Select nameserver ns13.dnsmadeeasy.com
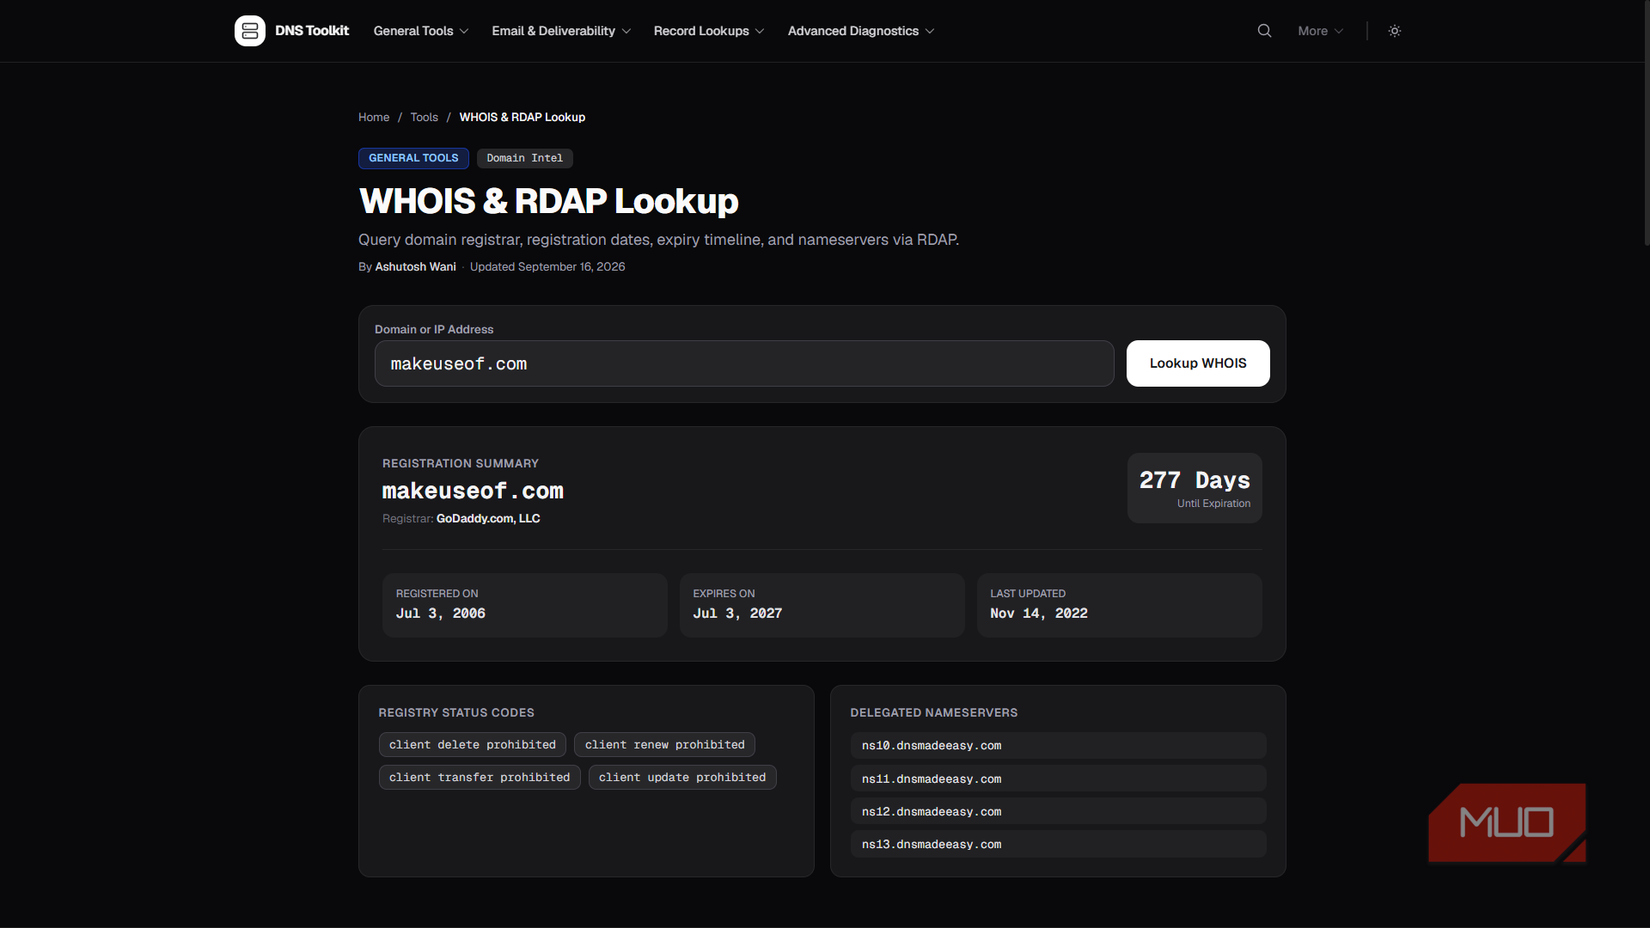This screenshot has width=1650, height=928. click(1058, 845)
